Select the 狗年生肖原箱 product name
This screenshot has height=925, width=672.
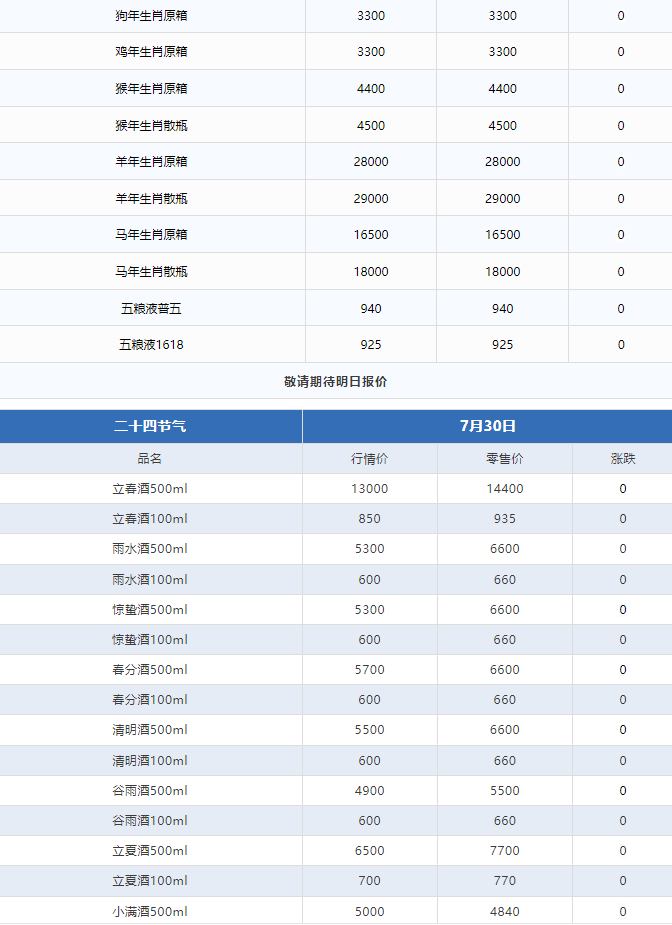click(x=152, y=16)
